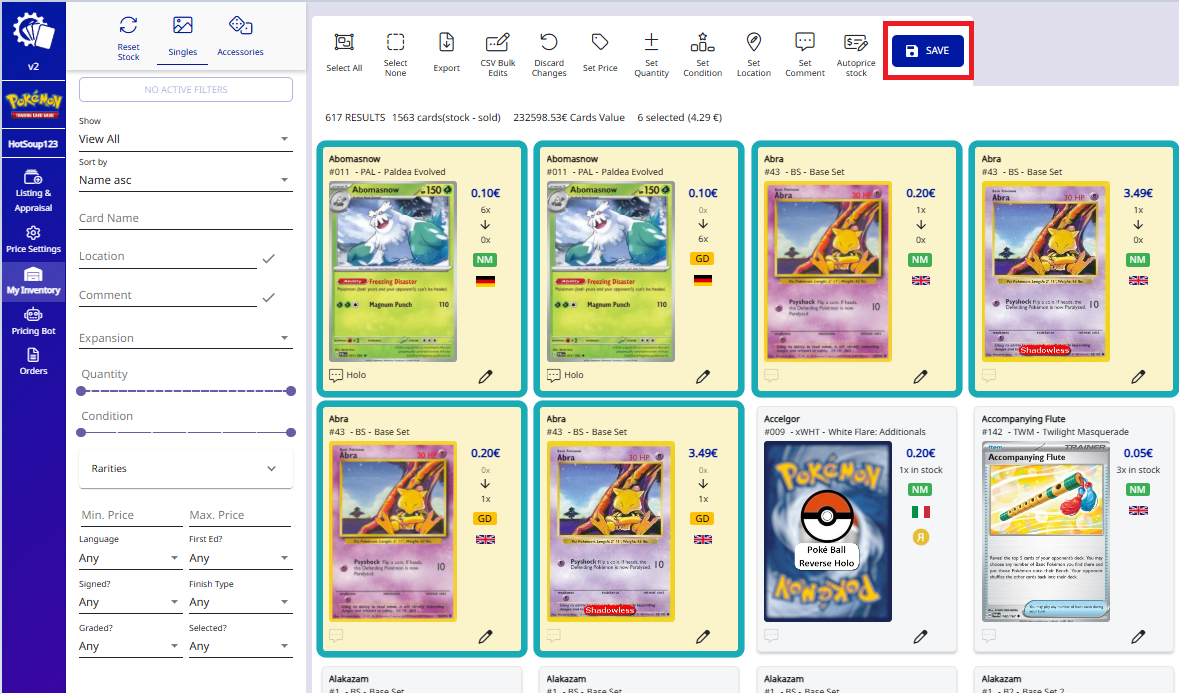Edit first Abomasnow card with 0.10€ NM
Image resolution: width=1179 pixels, height=694 pixels.
click(x=486, y=377)
